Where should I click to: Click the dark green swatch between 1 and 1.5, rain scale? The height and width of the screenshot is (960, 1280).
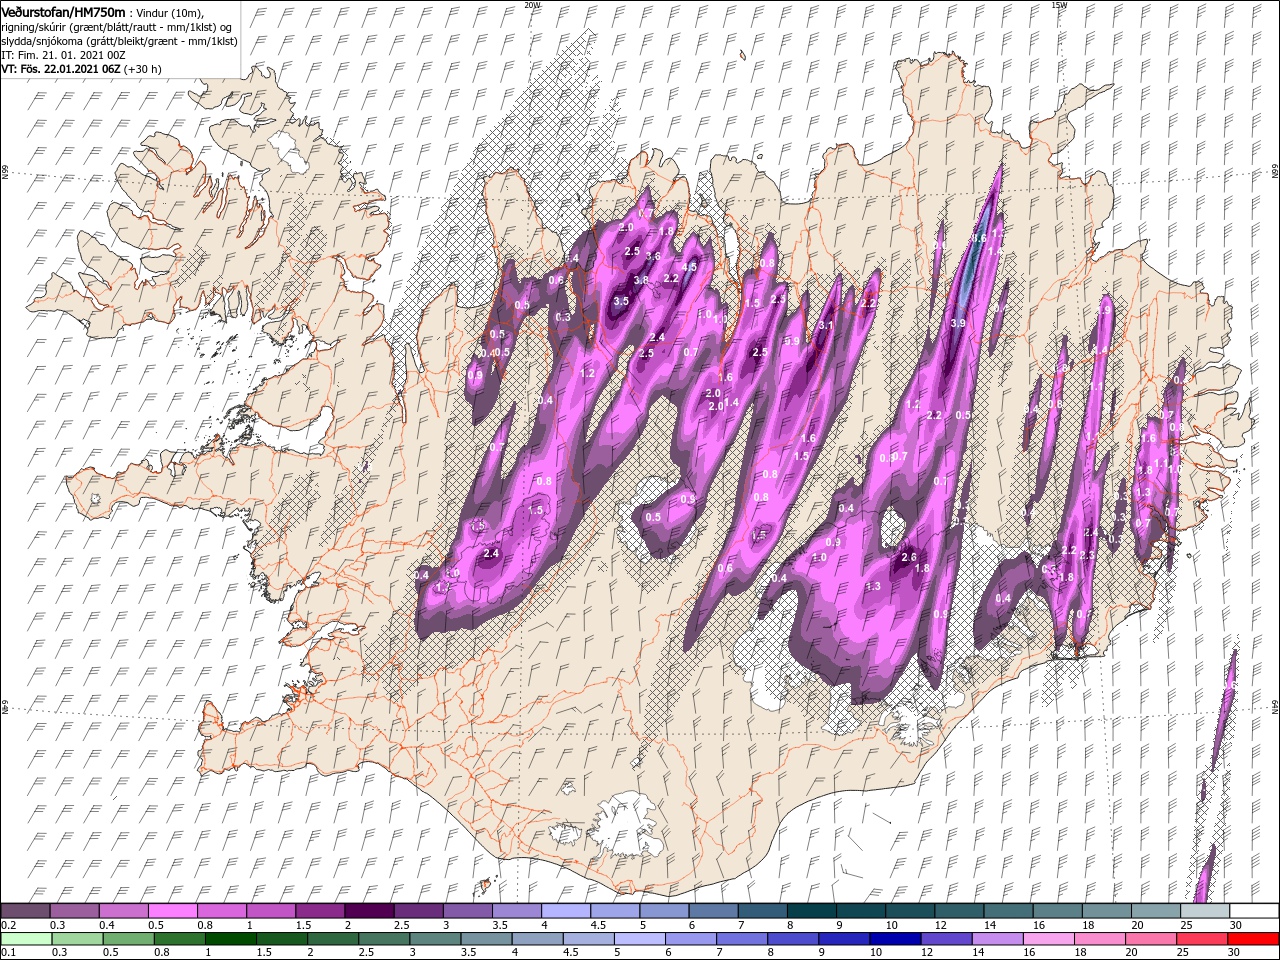click(x=233, y=939)
